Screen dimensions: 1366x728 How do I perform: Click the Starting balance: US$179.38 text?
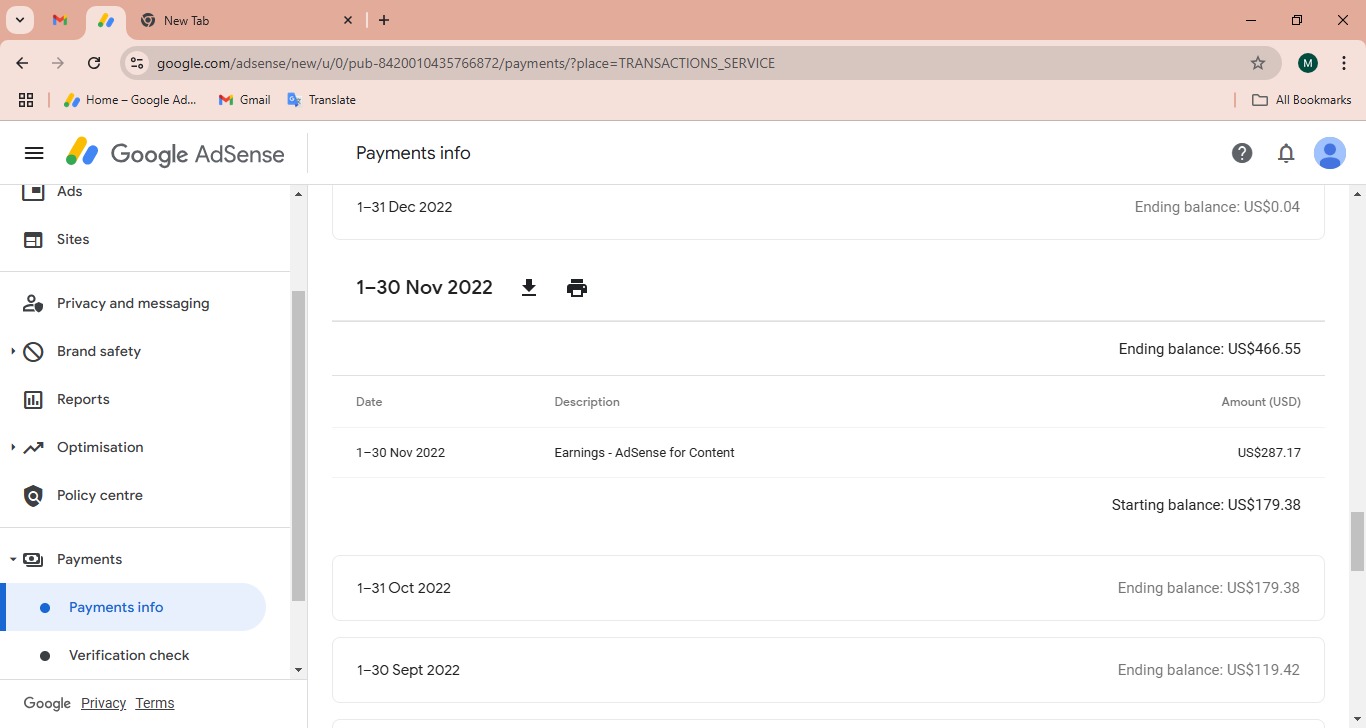click(x=1206, y=505)
